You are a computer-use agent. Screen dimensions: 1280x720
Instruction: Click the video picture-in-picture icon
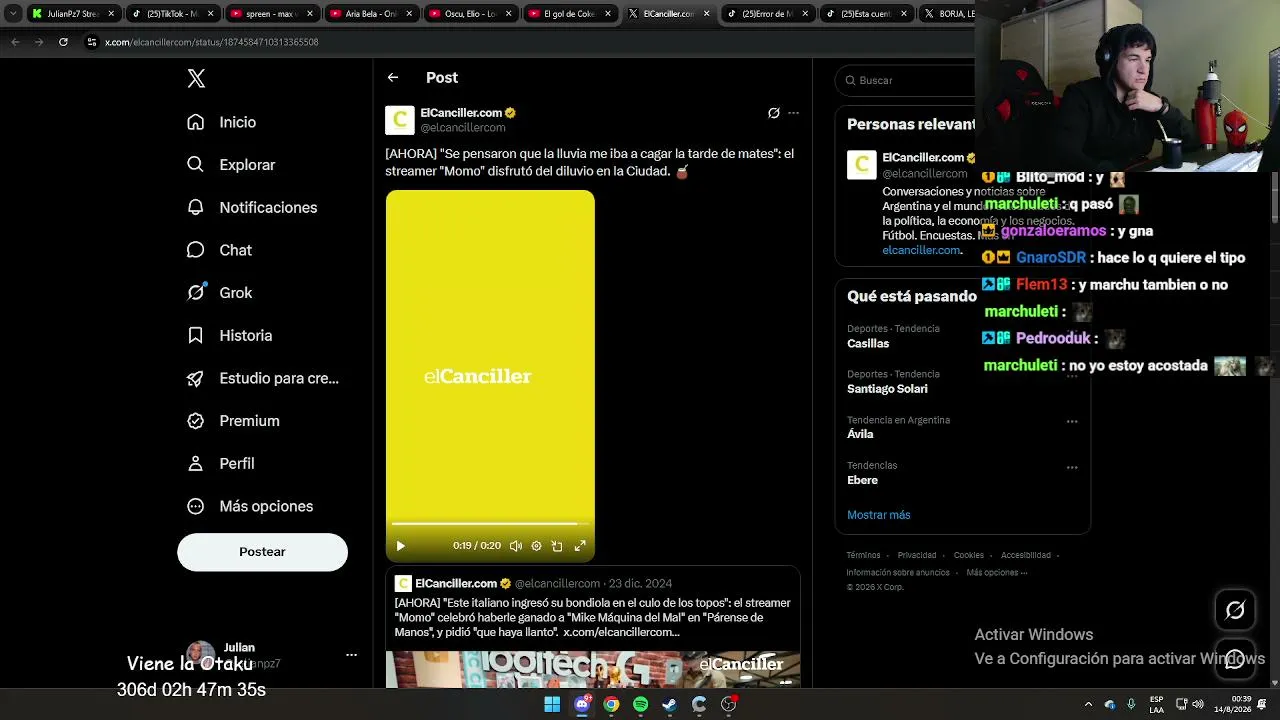(x=557, y=546)
